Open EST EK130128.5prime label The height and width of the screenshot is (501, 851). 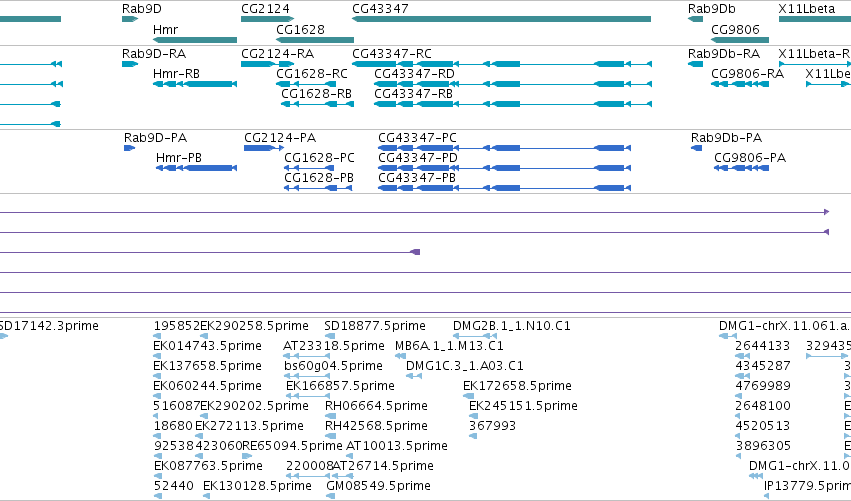[257, 486]
